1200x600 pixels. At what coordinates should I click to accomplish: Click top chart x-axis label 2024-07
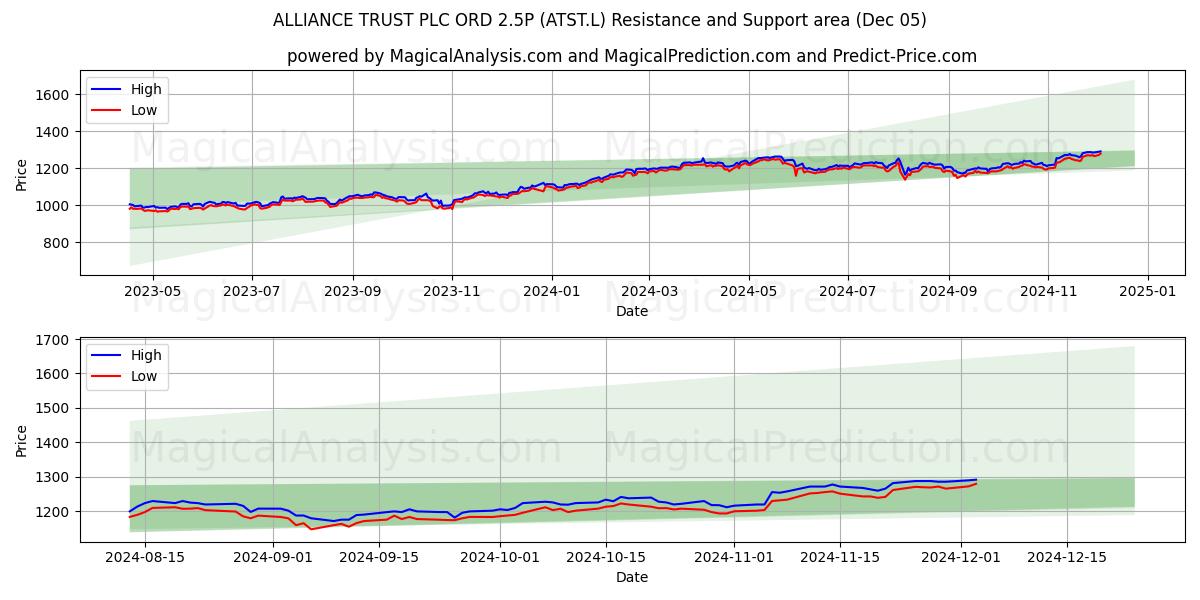pos(848,293)
